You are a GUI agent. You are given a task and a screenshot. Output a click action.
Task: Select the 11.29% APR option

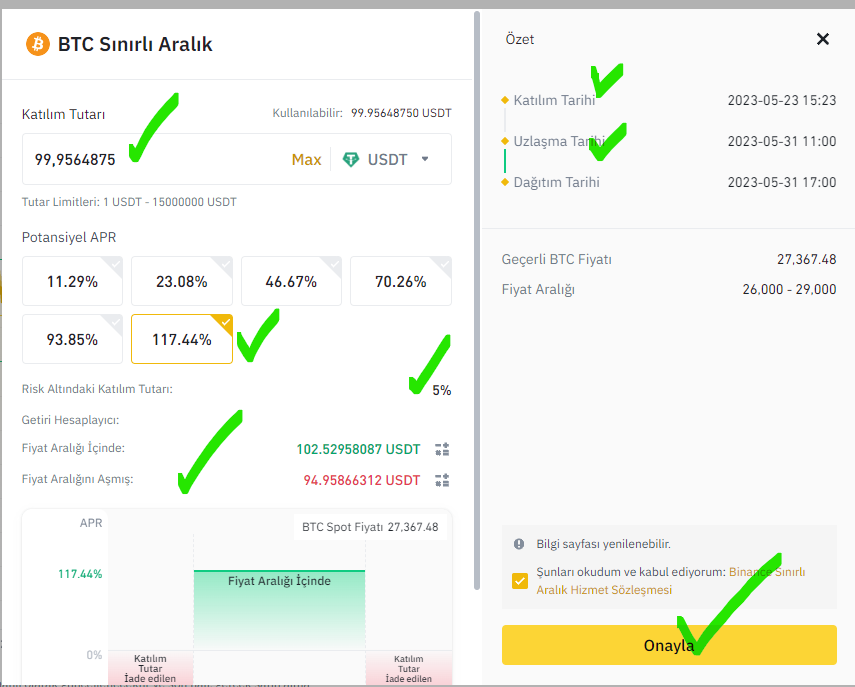[x=72, y=282]
